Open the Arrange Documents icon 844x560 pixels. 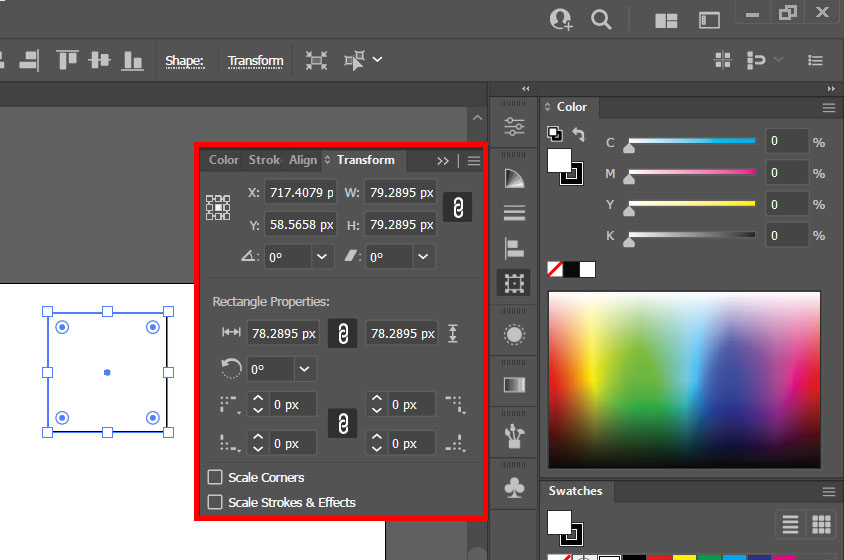666,20
